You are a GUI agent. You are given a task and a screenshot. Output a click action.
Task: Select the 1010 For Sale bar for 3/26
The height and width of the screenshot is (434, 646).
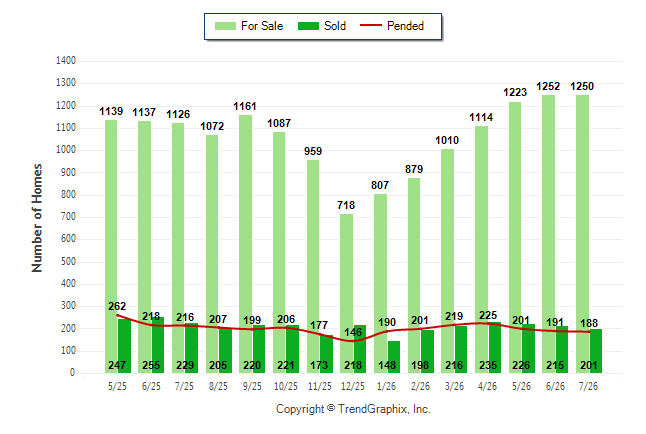click(x=447, y=260)
